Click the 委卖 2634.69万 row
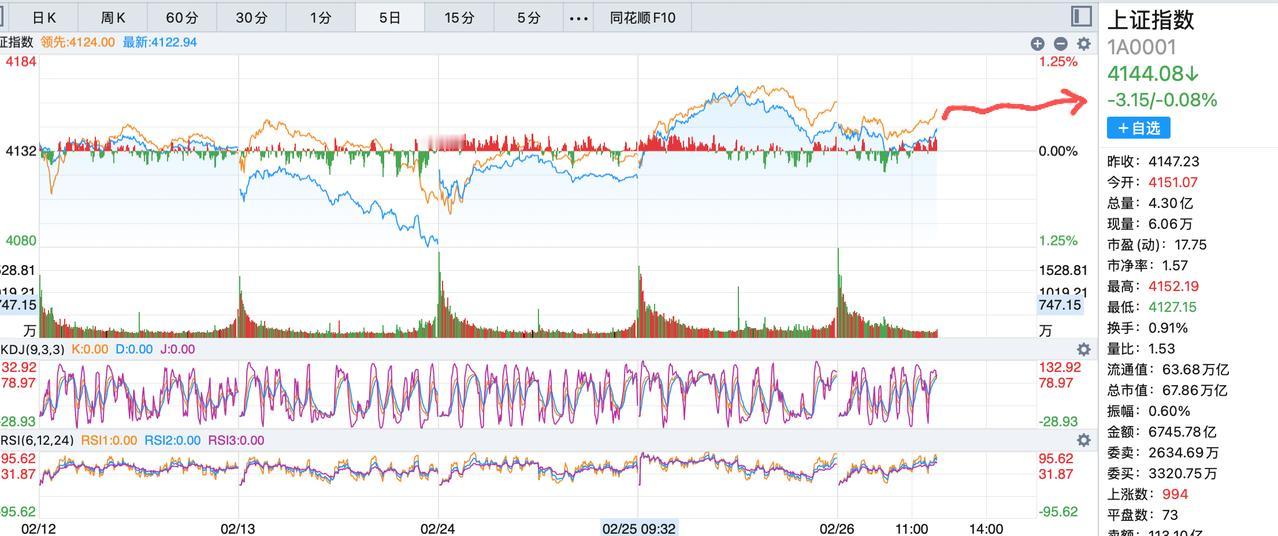The image size is (1278, 536). coord(1162,453)
